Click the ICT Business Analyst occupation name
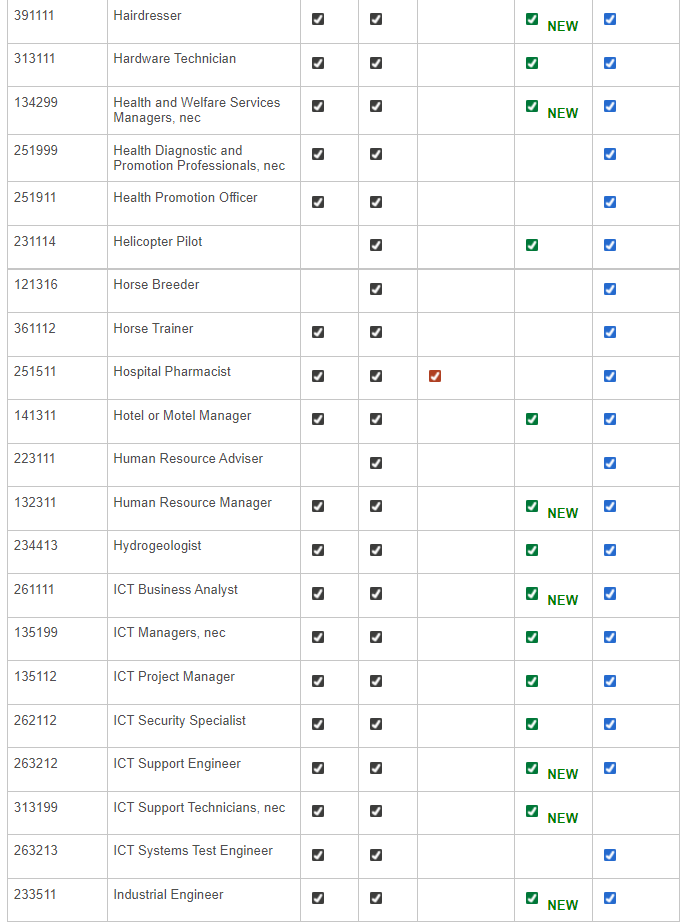Screen dimensions: 687x922 175,590
